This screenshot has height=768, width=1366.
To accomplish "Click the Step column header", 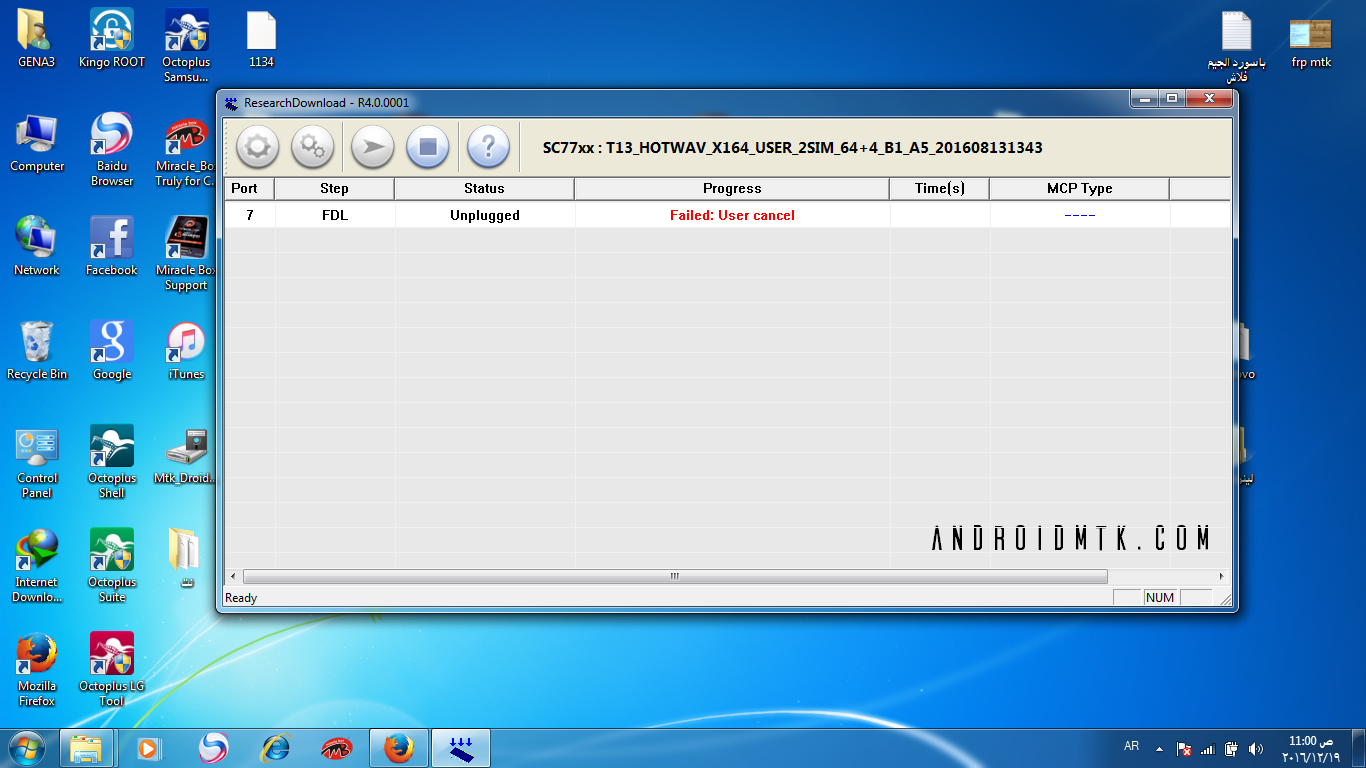I will click(335, 188).
